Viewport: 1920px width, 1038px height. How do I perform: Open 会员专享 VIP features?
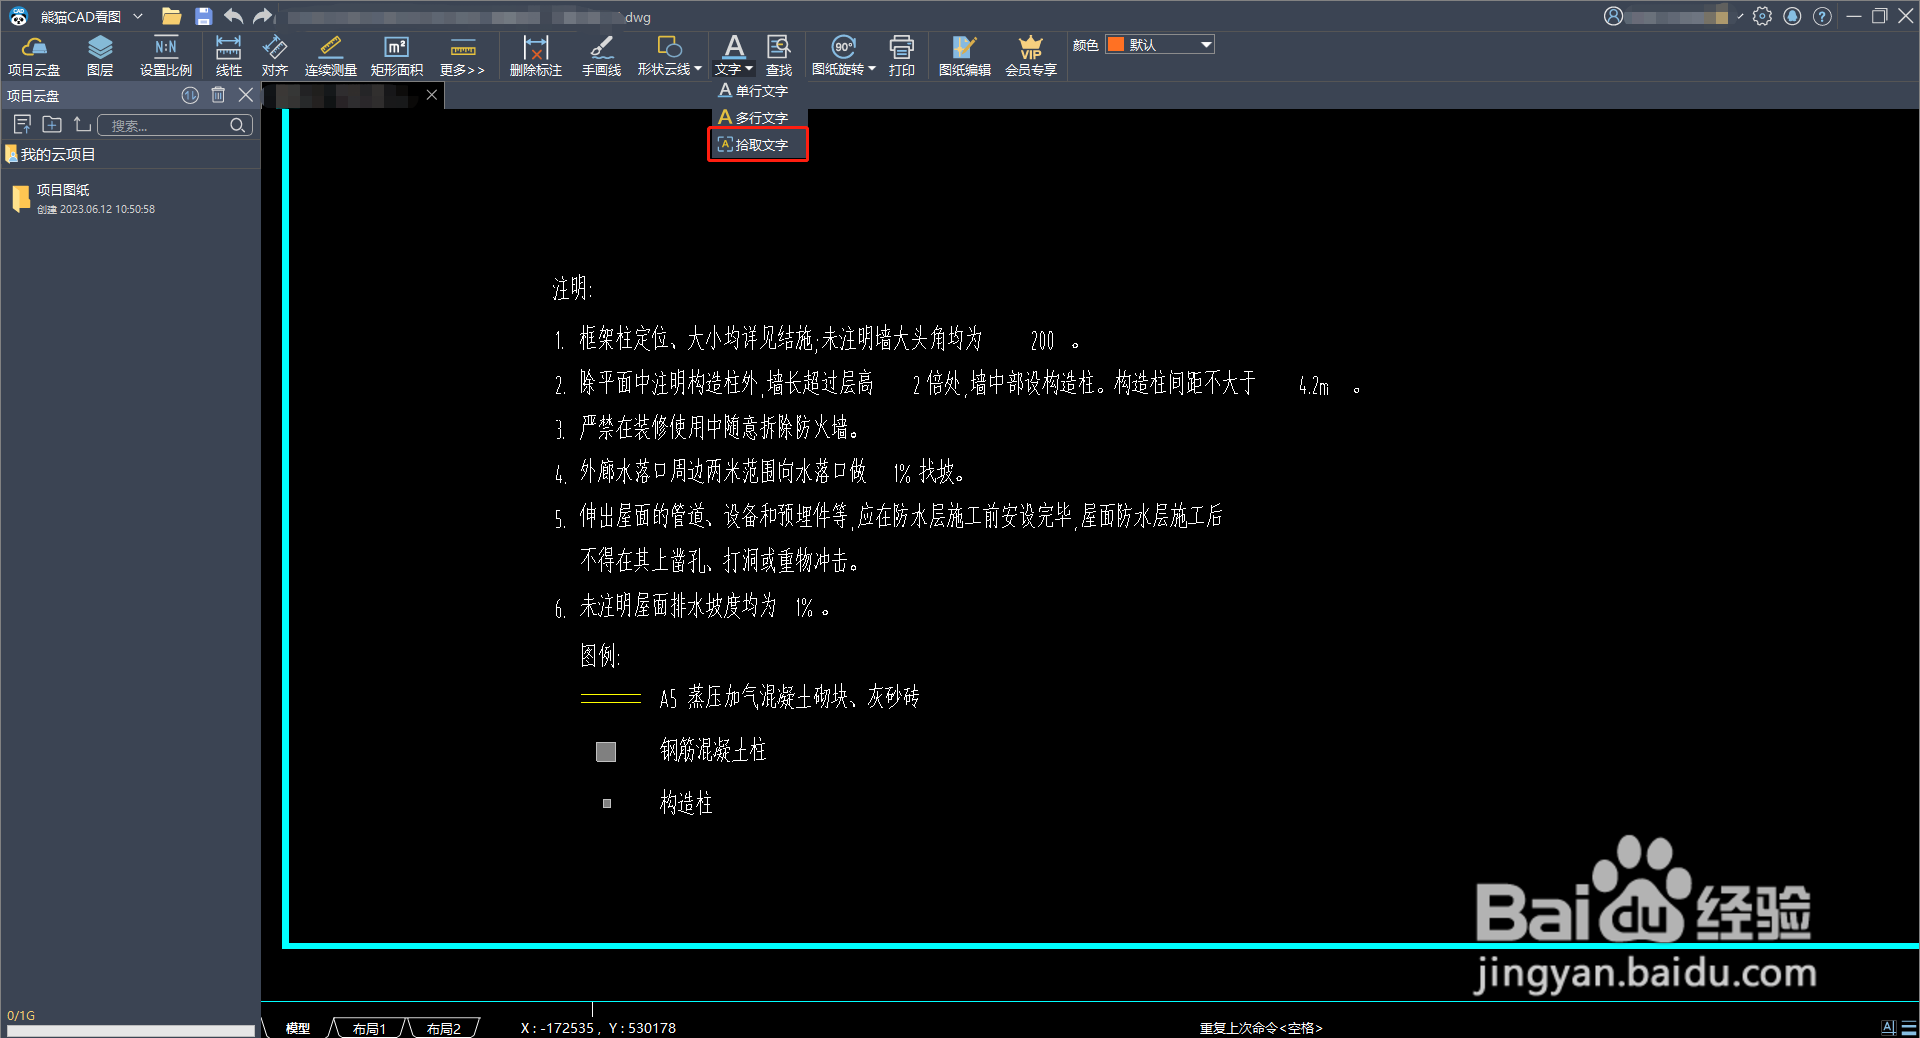pos(1031,56)
